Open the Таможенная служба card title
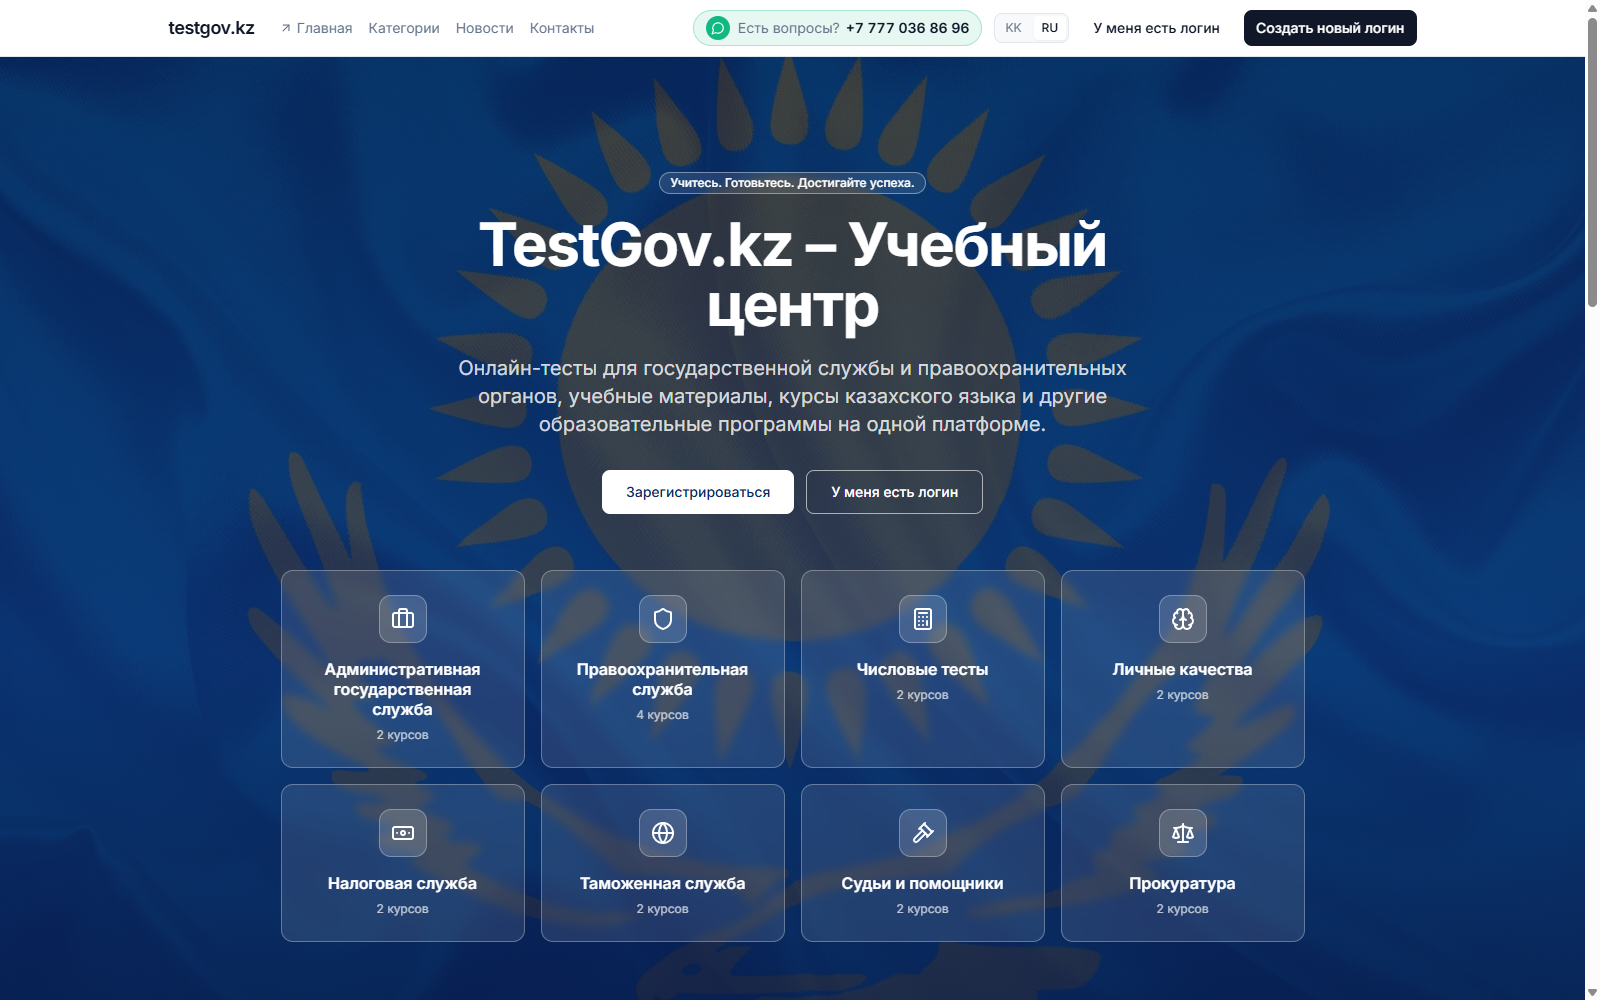The image size is (1600, 1000). (663, 884)
